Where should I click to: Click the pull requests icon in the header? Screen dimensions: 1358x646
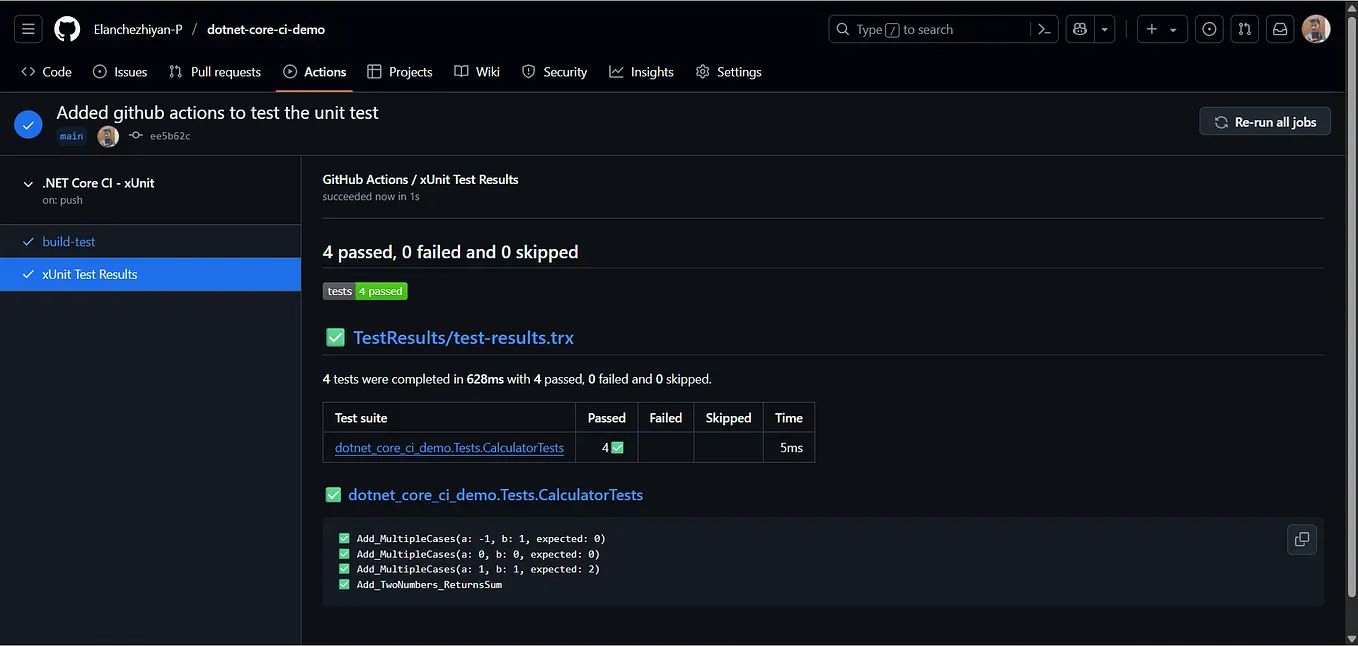tap(1244, 29)
